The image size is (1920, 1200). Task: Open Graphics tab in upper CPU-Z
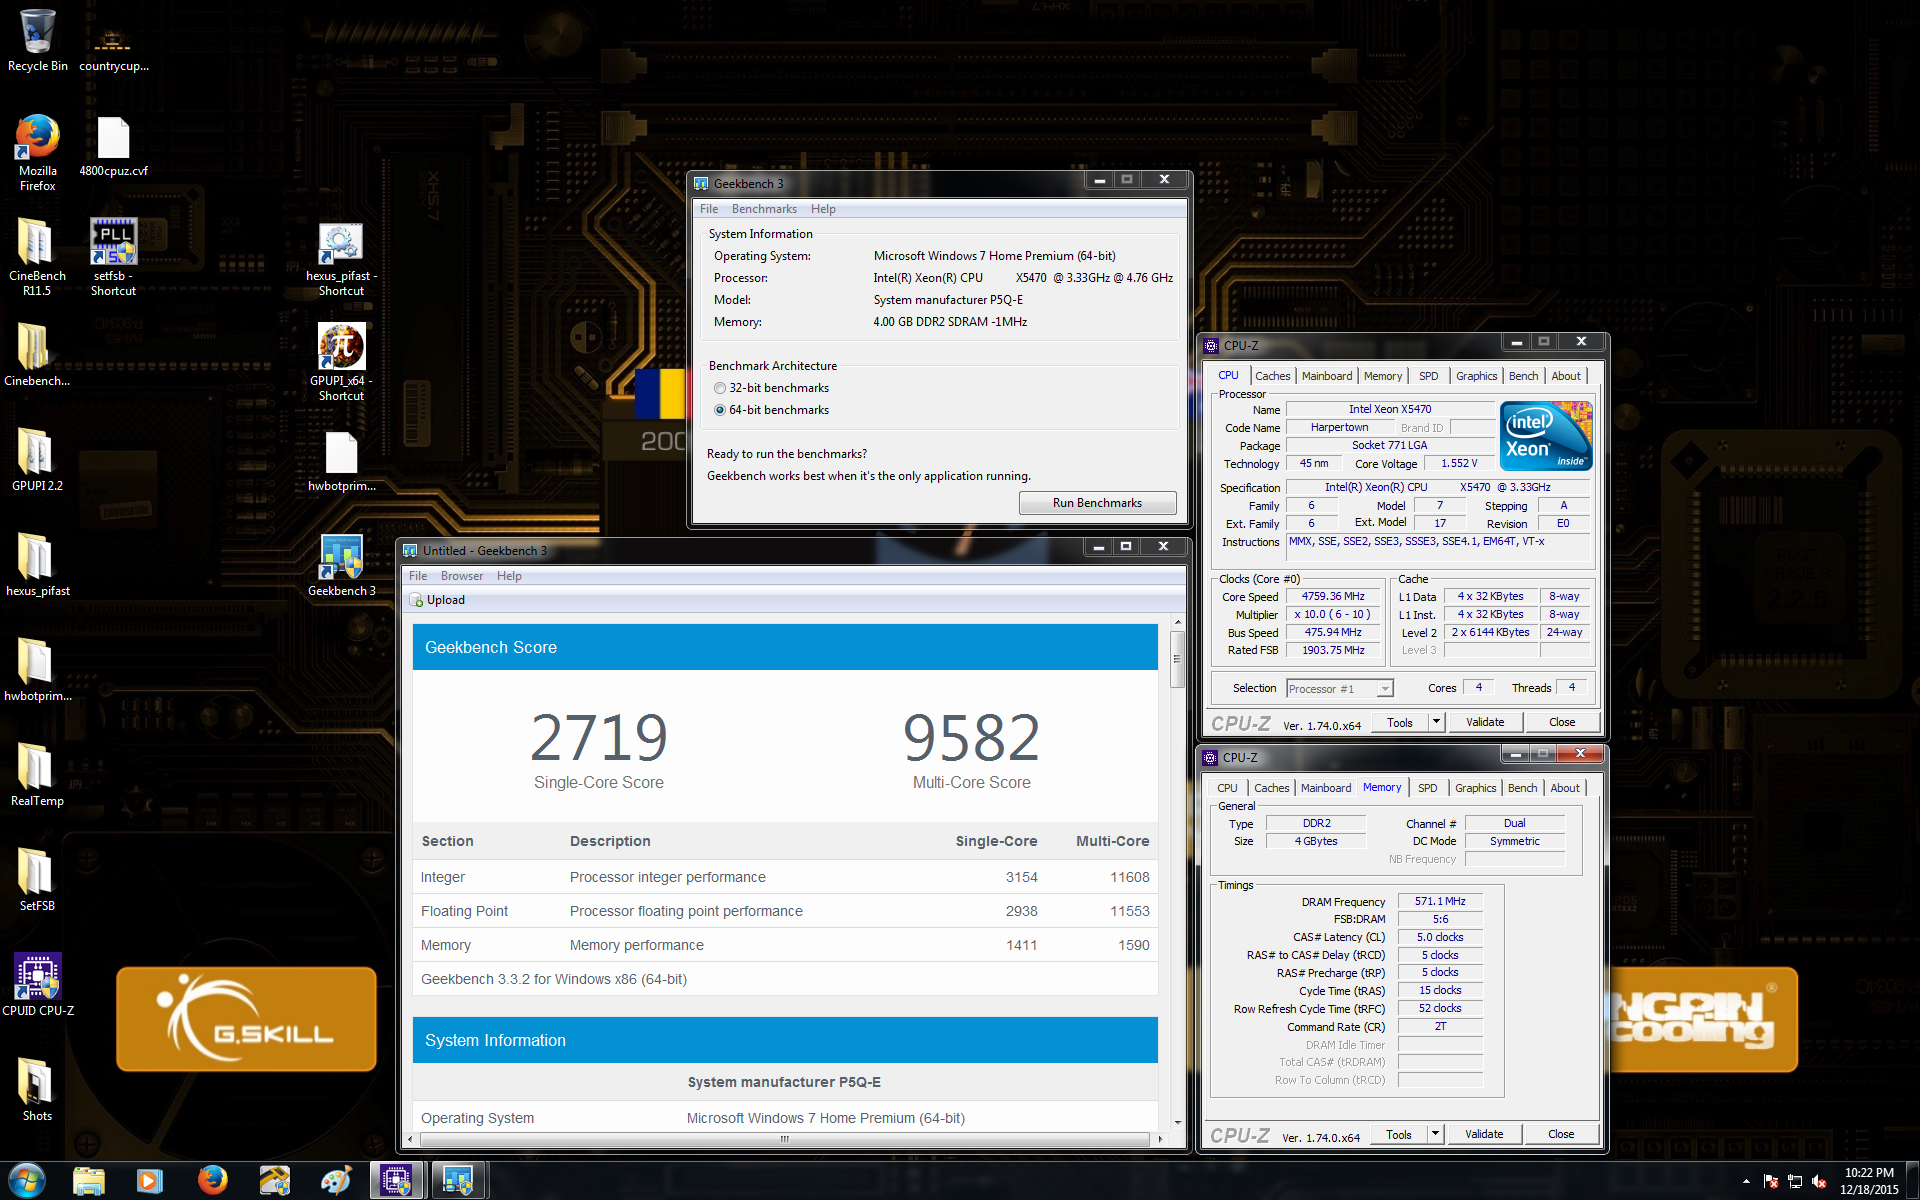tap(1476, 376)
